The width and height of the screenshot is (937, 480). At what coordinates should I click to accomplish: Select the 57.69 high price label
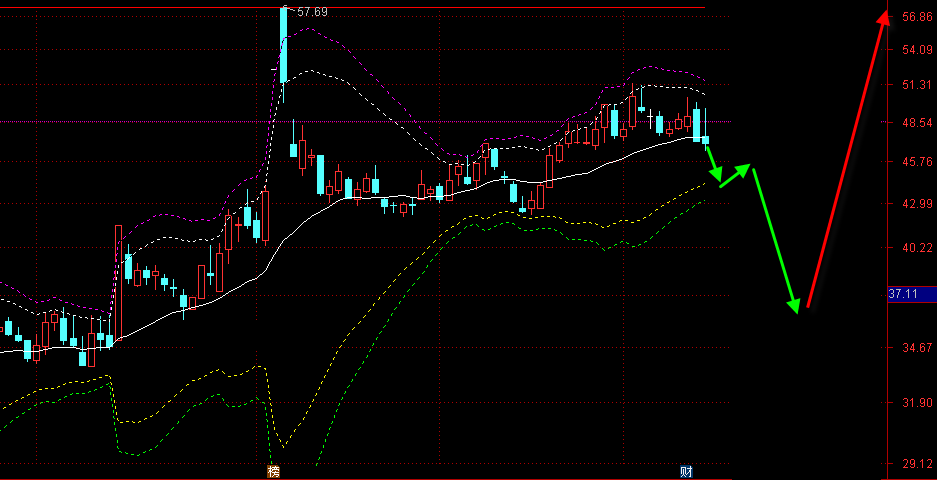(312, 11)
